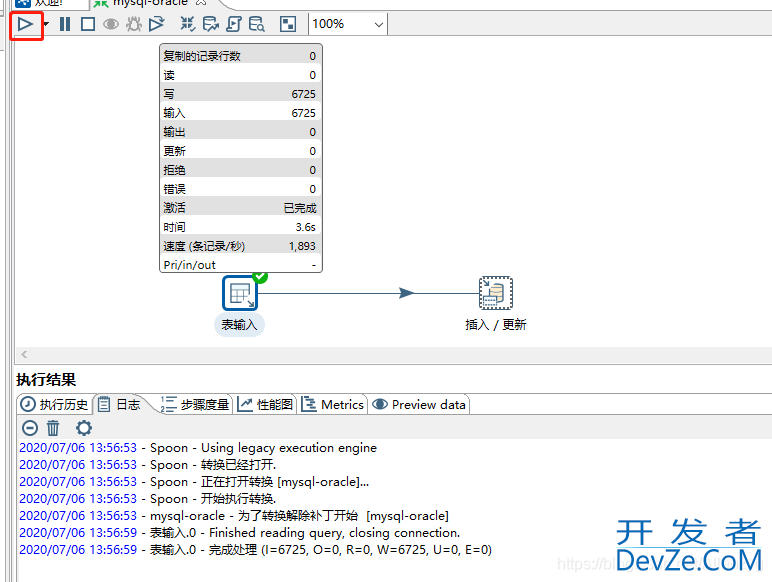Pause the running transformation

point(64,24)
